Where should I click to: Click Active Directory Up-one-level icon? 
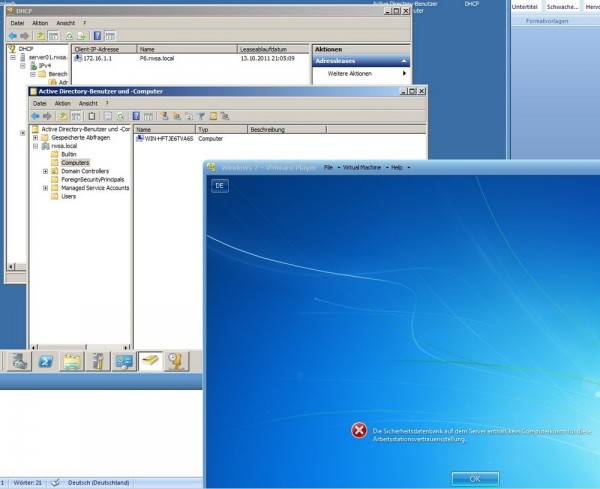[63, 116]
